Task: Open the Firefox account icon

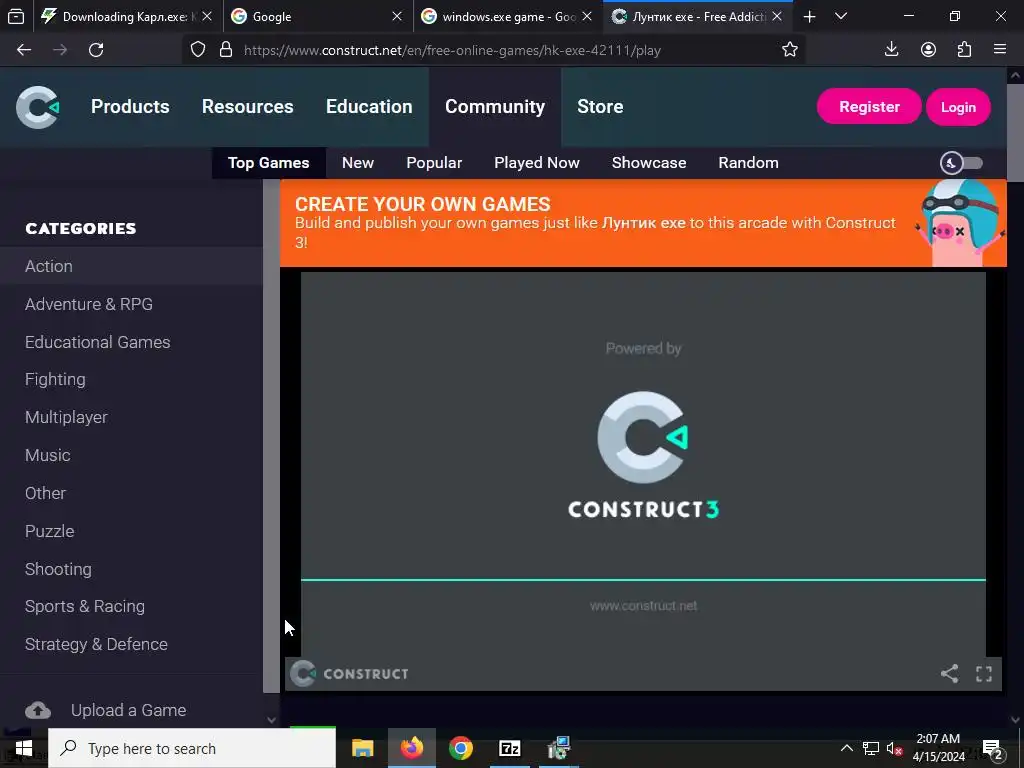Action: coord(928,50)
